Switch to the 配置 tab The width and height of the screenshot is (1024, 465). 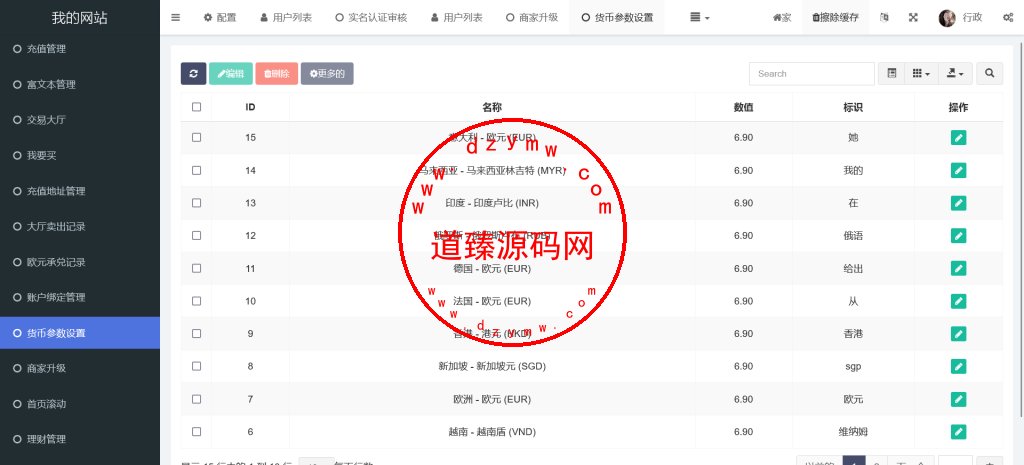pyautogui.click(x=219, y=18)
